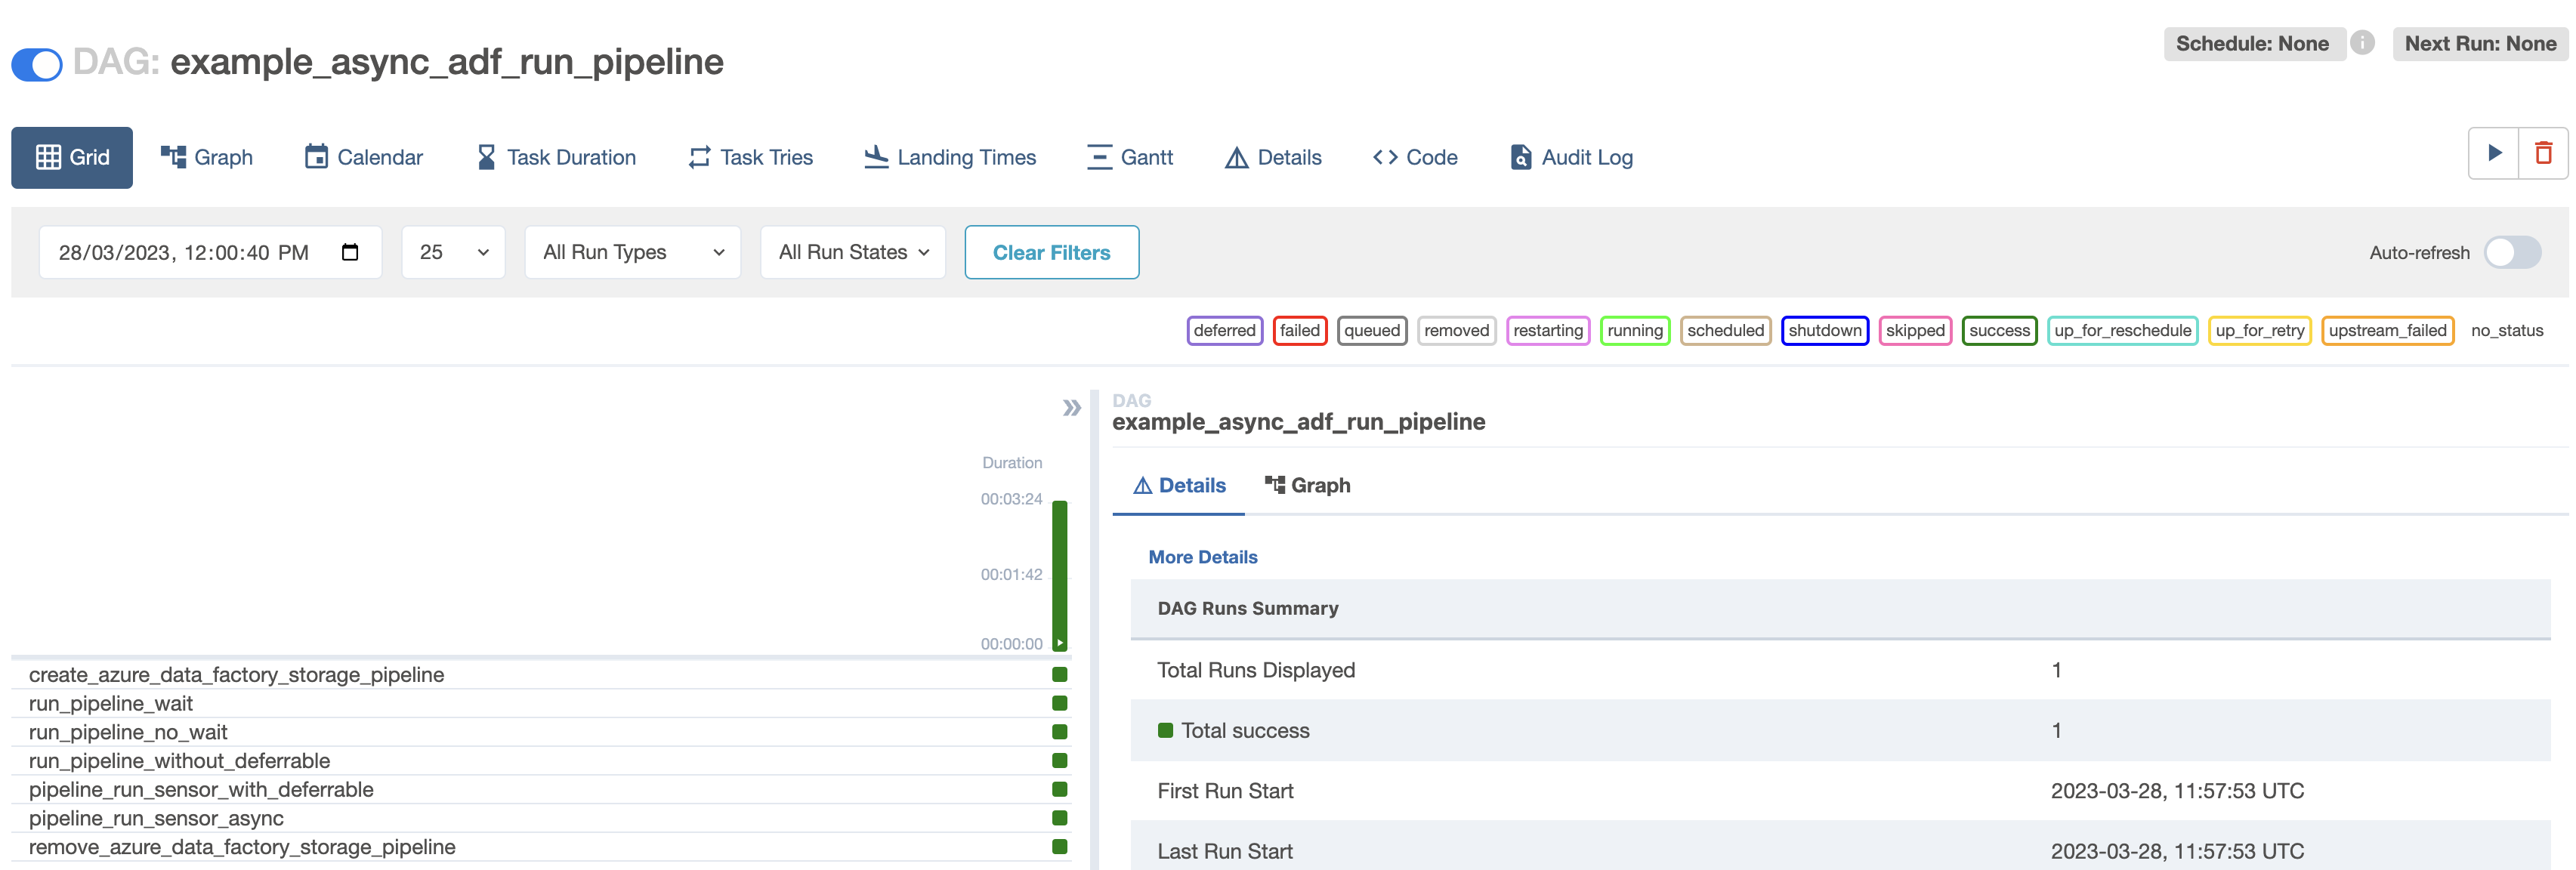Open the Audit Log view
Image resolution: width=2576 pixels, height=870 pixels.
[x=1571, y=157]
